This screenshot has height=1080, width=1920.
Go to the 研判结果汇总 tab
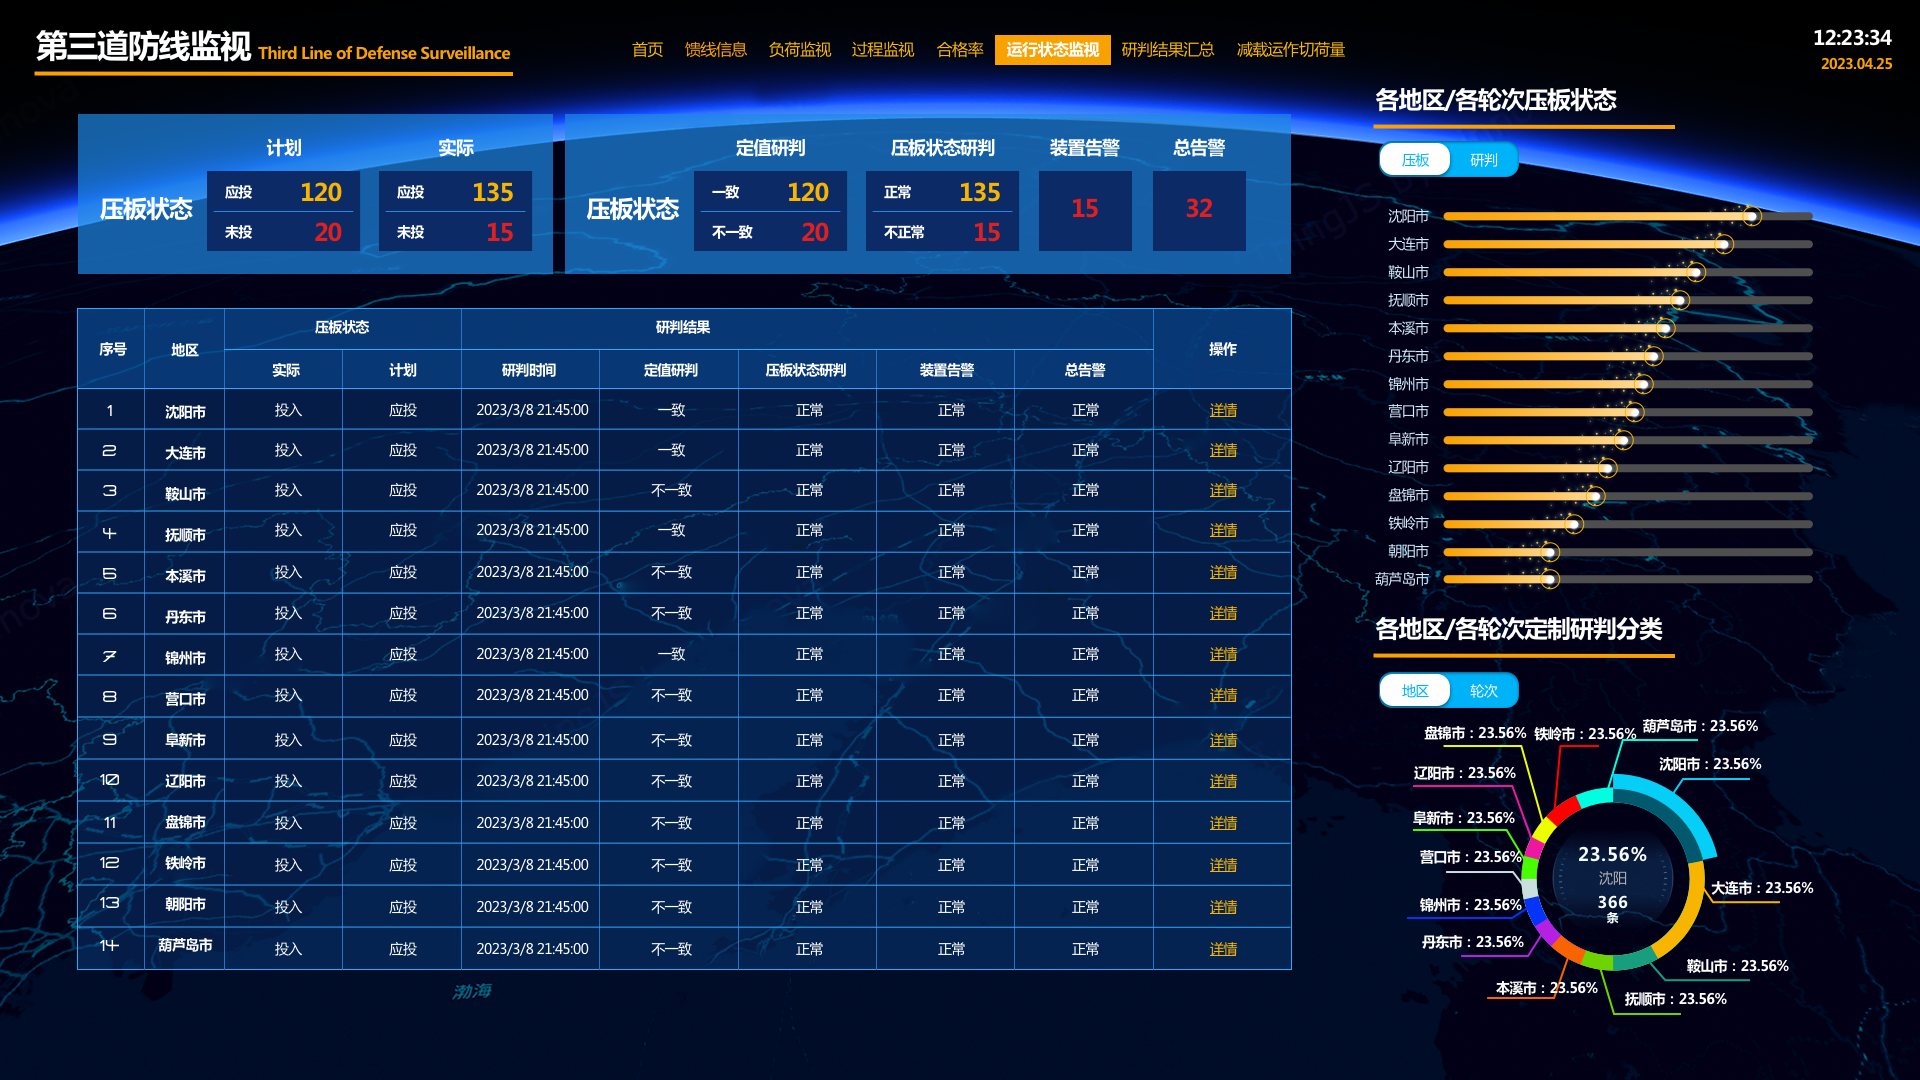point(1167,50)
